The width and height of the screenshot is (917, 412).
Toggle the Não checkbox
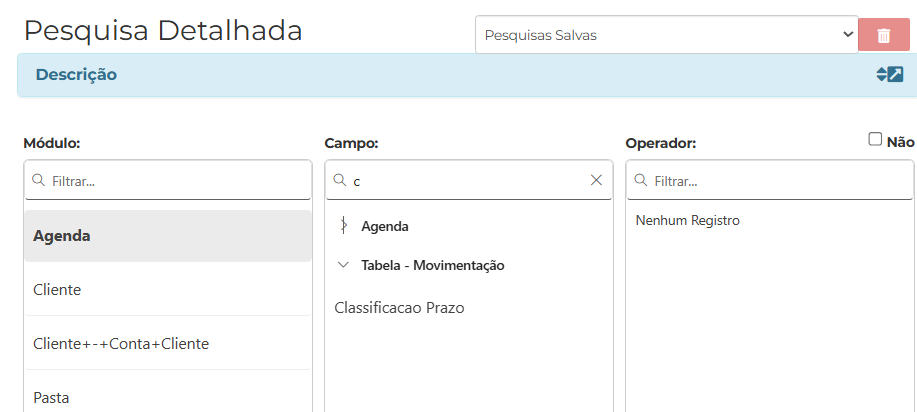tap(875, 139)
